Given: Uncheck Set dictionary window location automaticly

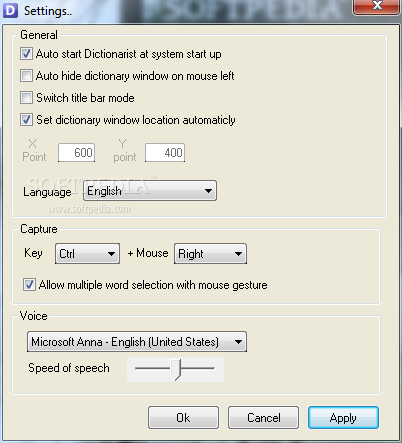Looking at the screenshot, I should (26, 120).
